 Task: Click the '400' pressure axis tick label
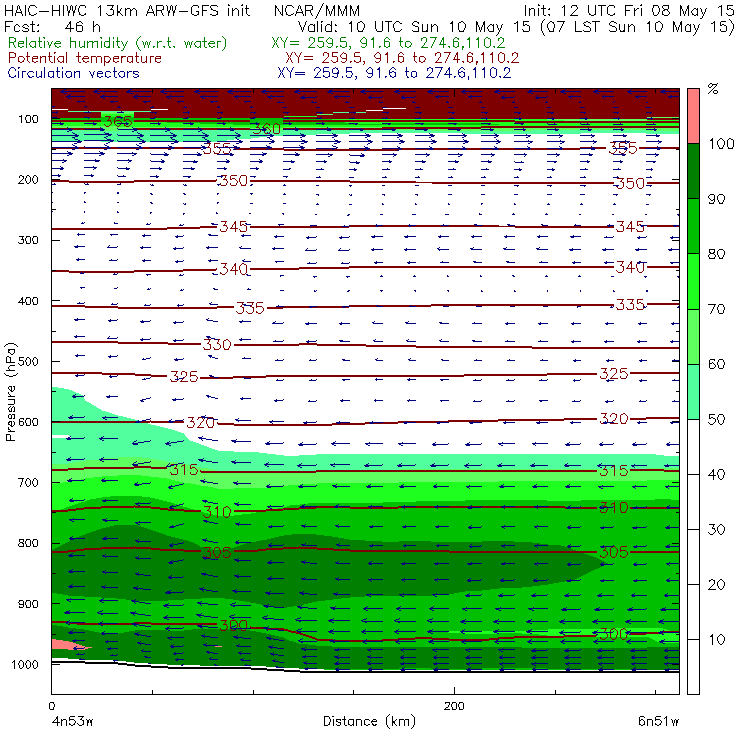28,301
